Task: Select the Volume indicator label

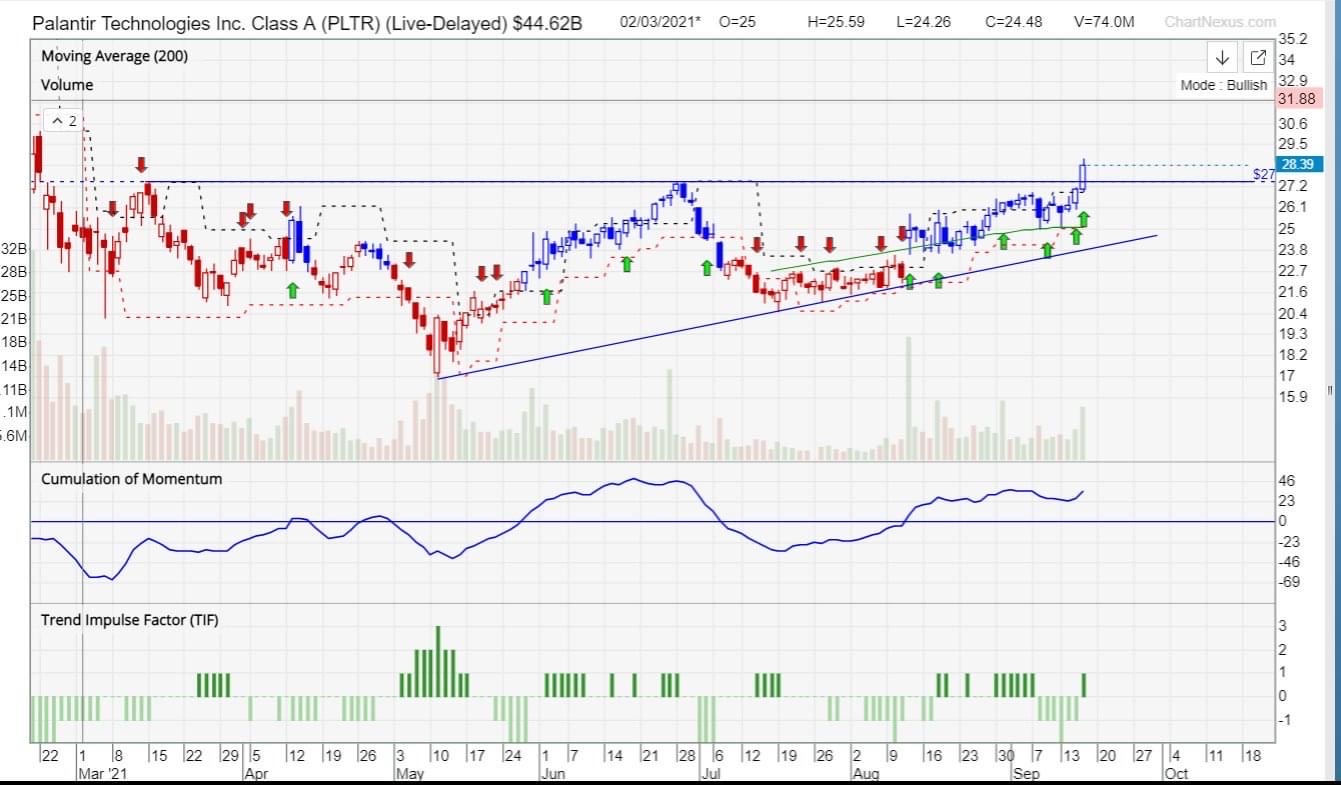Action: [67, 85]
